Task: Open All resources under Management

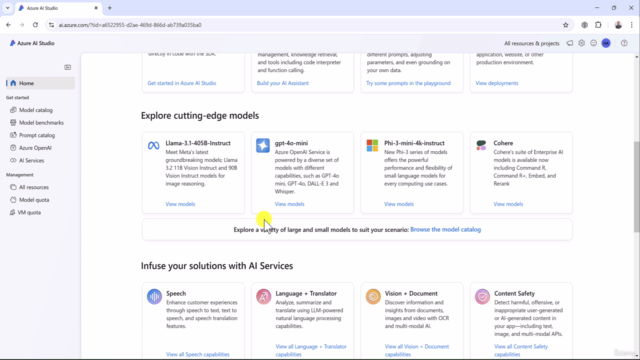Action: click(33, 187)
